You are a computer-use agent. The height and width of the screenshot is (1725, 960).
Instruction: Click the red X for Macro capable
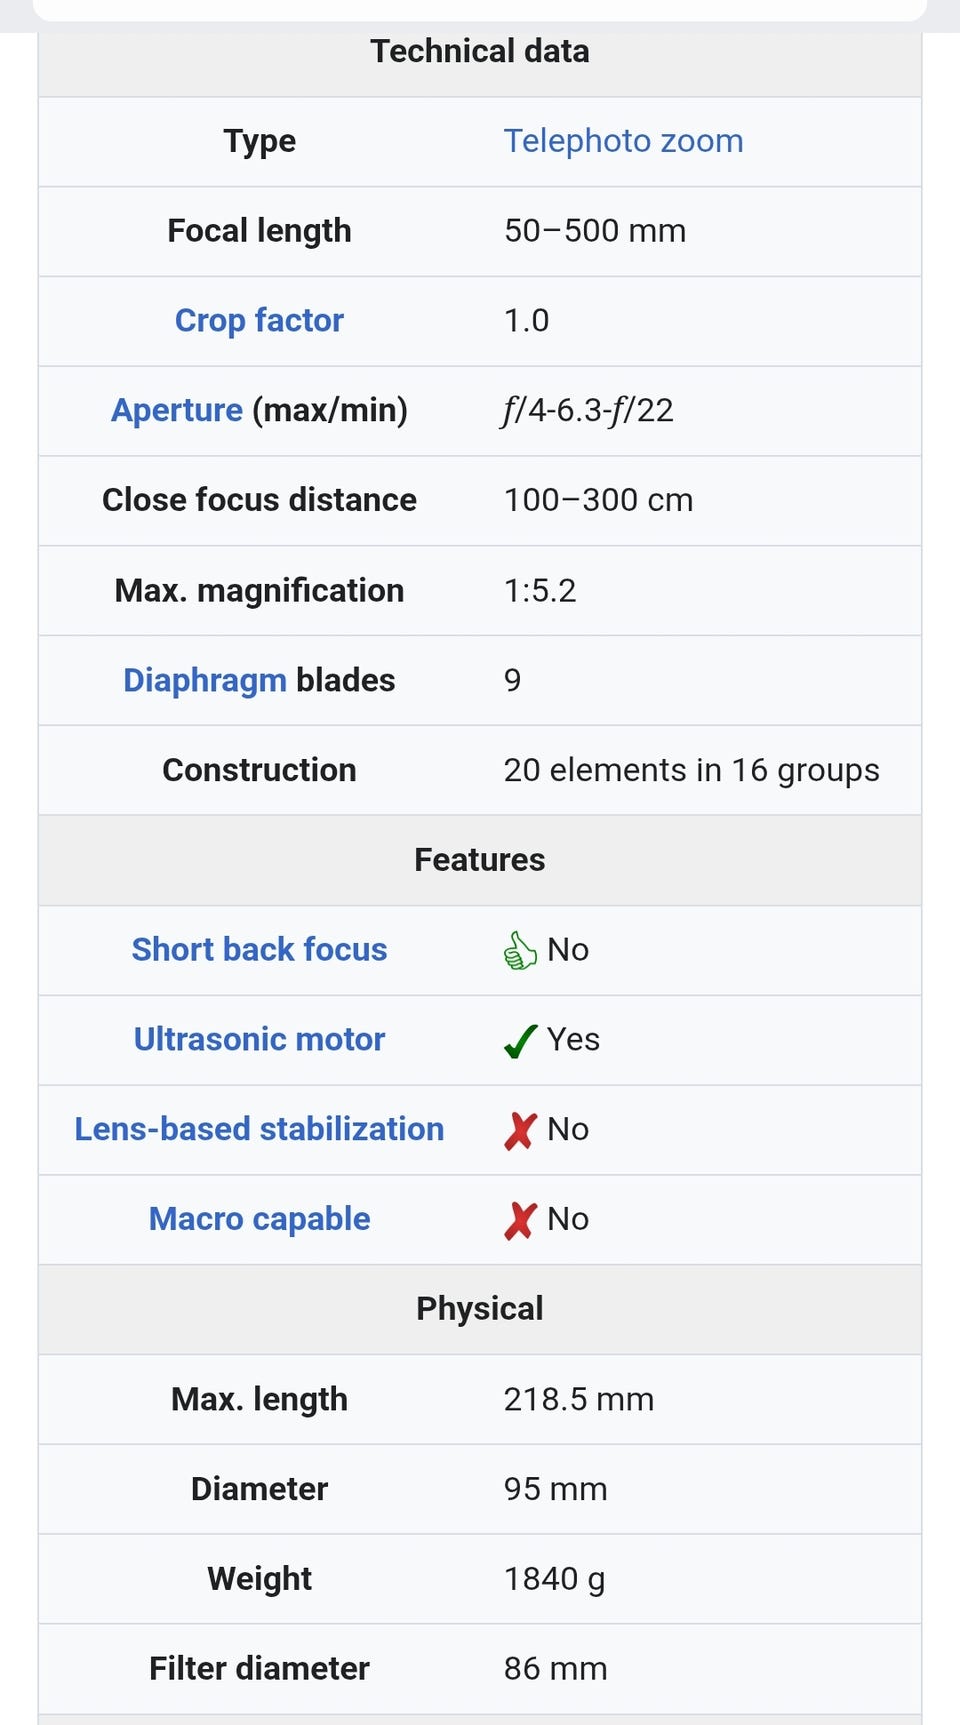point(521,1220)
